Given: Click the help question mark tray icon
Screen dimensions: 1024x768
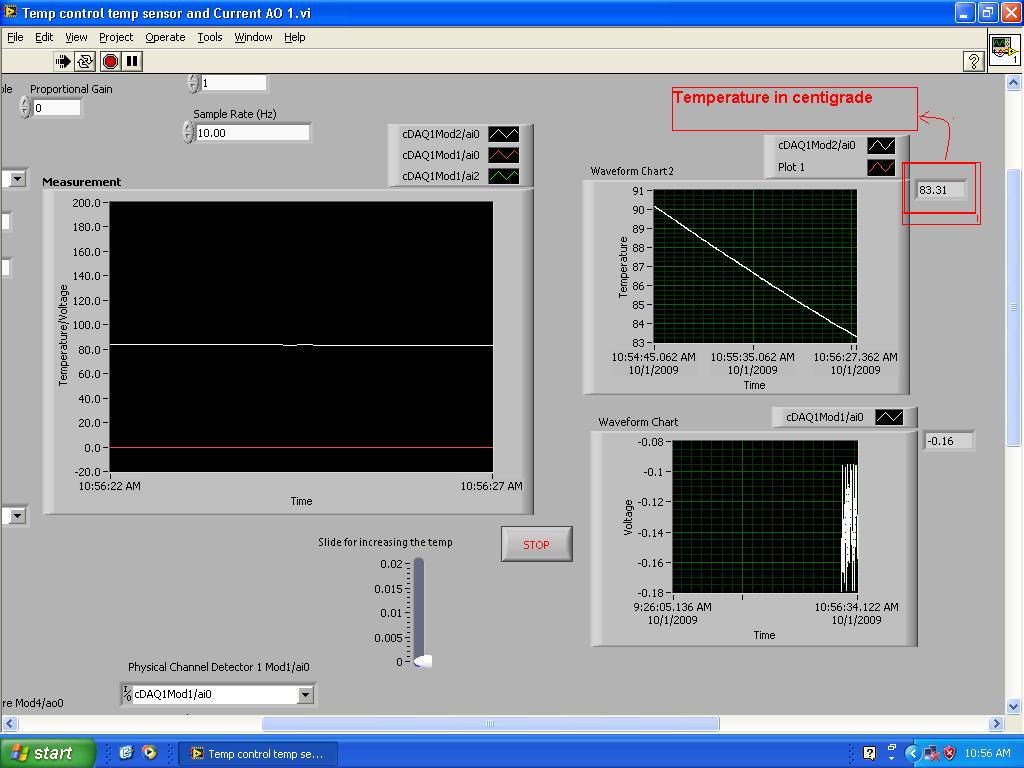Looking at the screenshot, I should click(869, 753).
